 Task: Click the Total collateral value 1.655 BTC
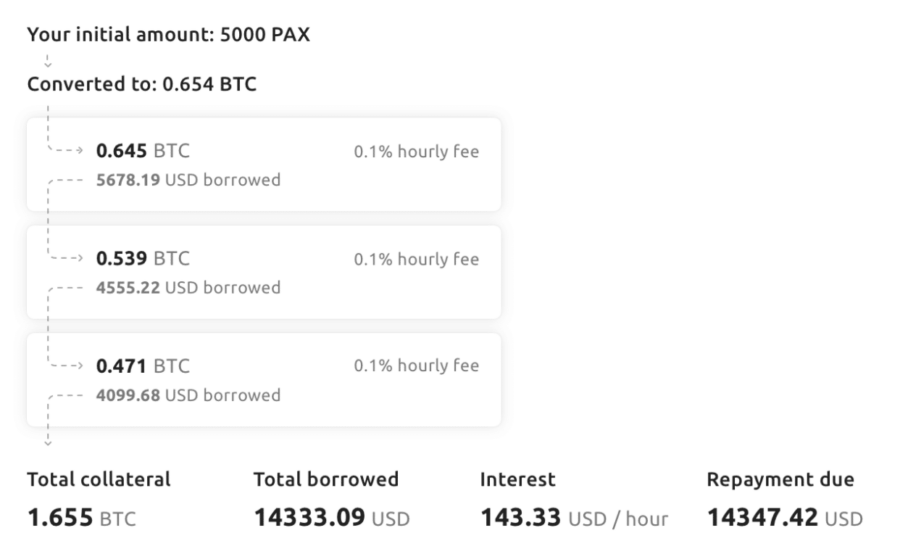click(x=81, y=518)
